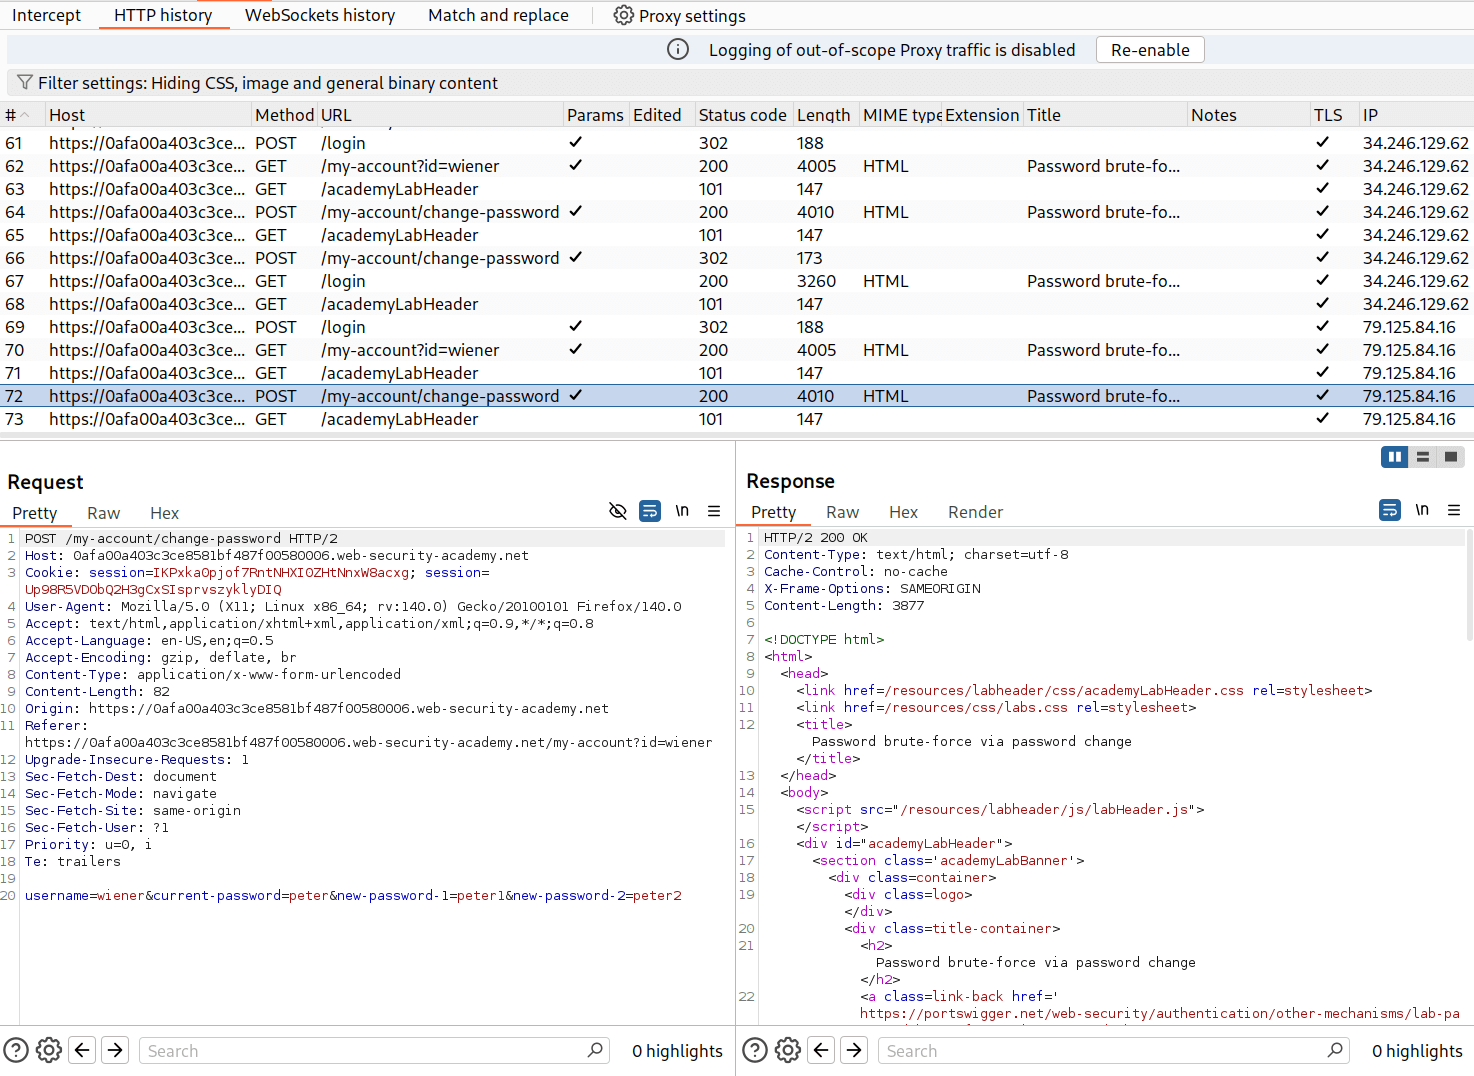The height and width of the screenshot is (1076, 1474).
Task: Switch to the WebSockets history tab
Action: pos(319,15)
